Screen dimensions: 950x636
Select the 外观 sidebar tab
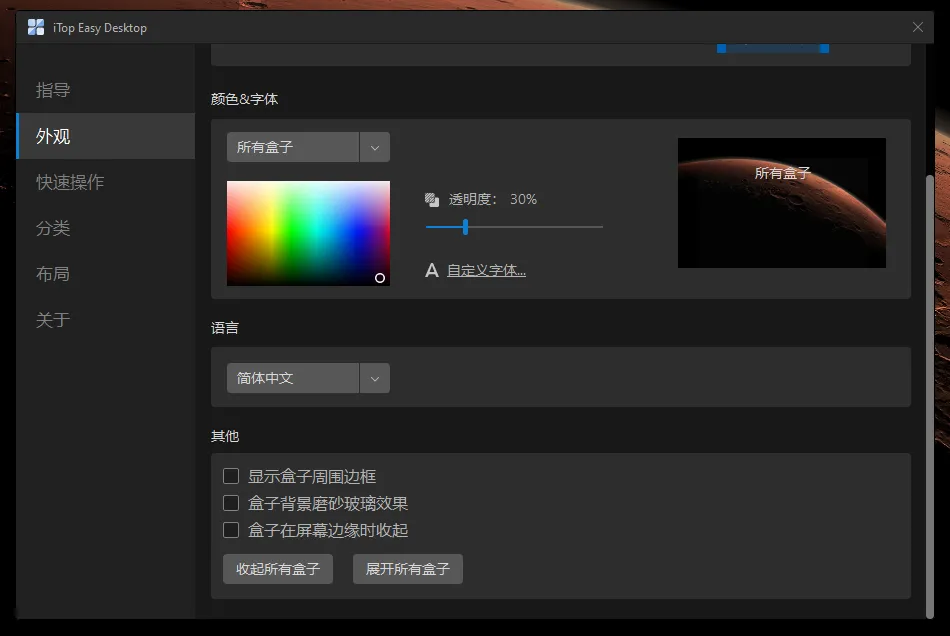pyautogui.click(x=106, y=136)
